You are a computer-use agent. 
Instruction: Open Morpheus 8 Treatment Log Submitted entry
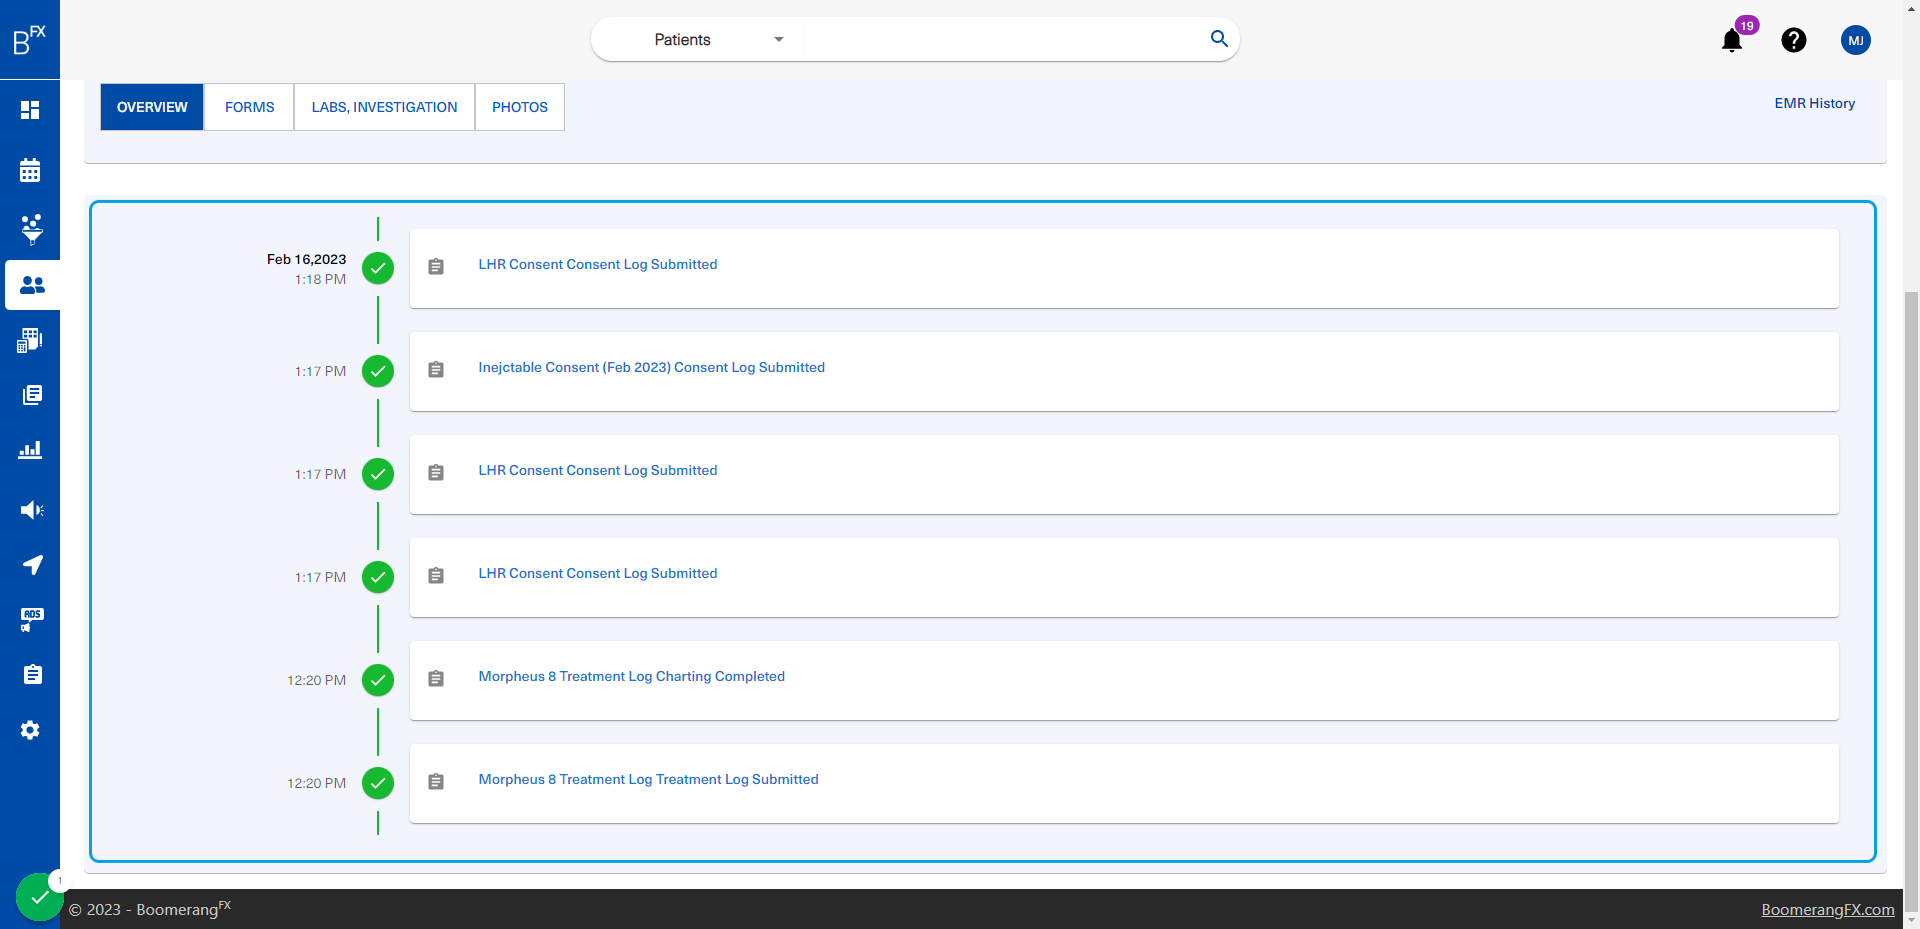pos(648,779)
